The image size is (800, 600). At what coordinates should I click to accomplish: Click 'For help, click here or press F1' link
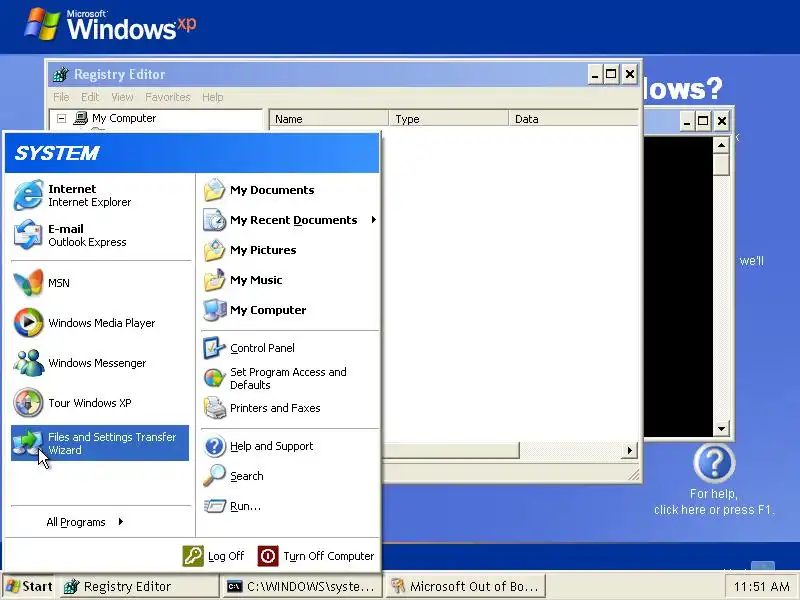(714, 502)
